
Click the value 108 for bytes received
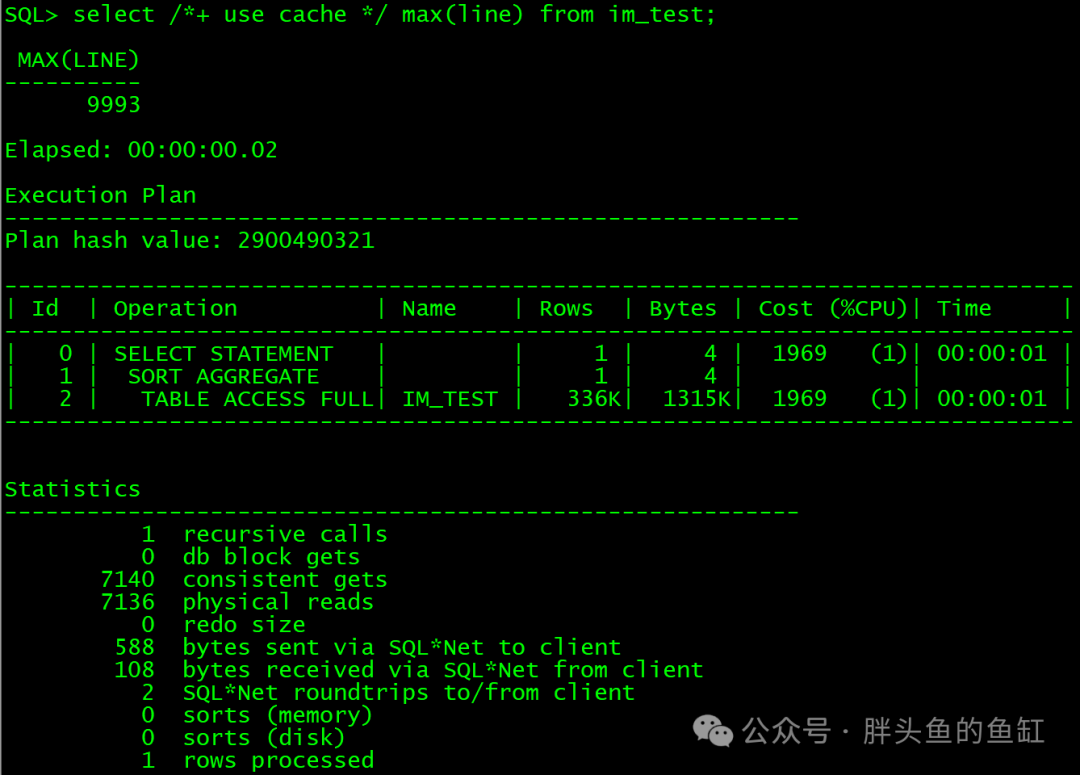click(134, 670)
